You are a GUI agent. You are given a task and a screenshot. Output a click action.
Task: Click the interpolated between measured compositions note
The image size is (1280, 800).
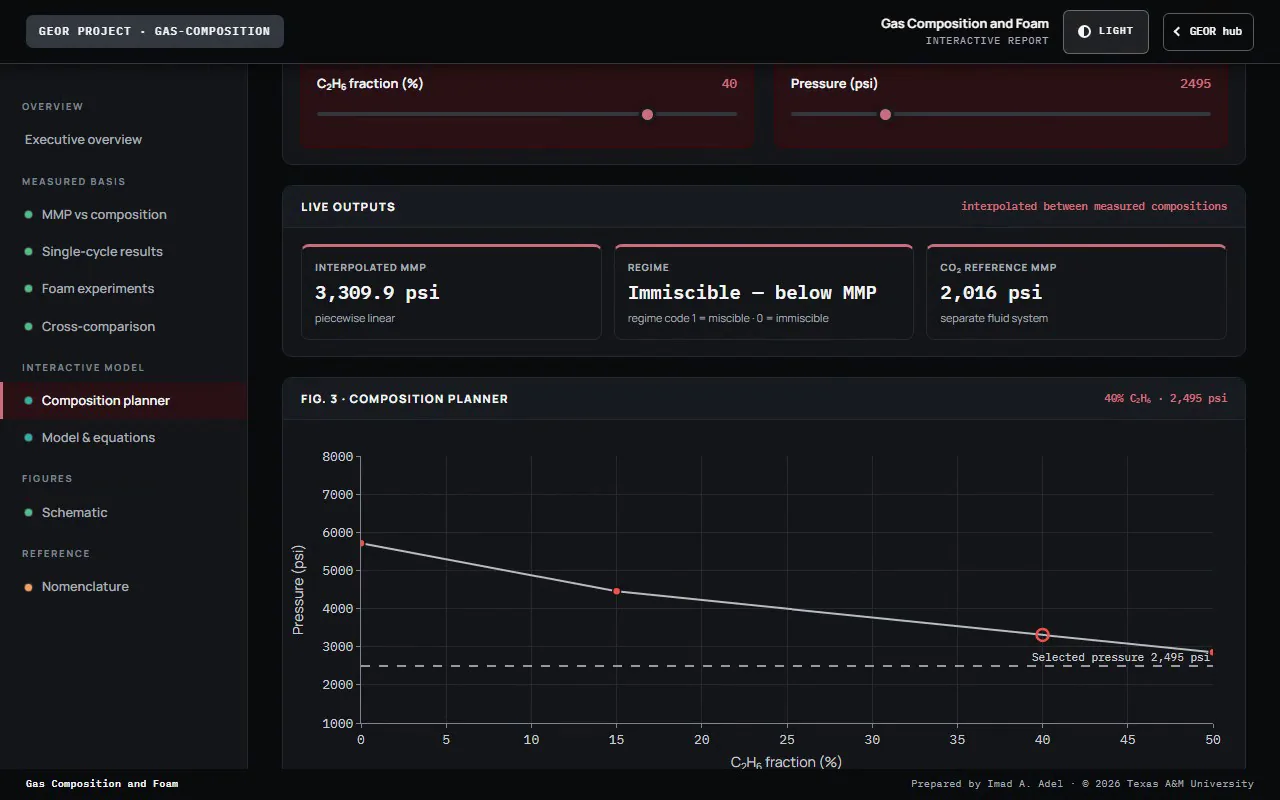(x=1094, y=206)
